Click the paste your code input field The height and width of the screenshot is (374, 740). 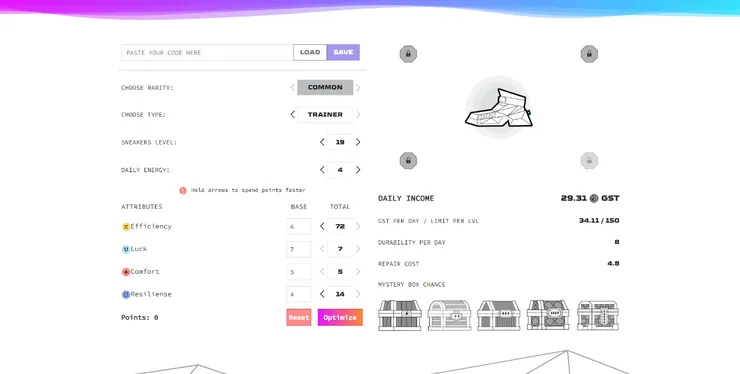tap(207, 52)
